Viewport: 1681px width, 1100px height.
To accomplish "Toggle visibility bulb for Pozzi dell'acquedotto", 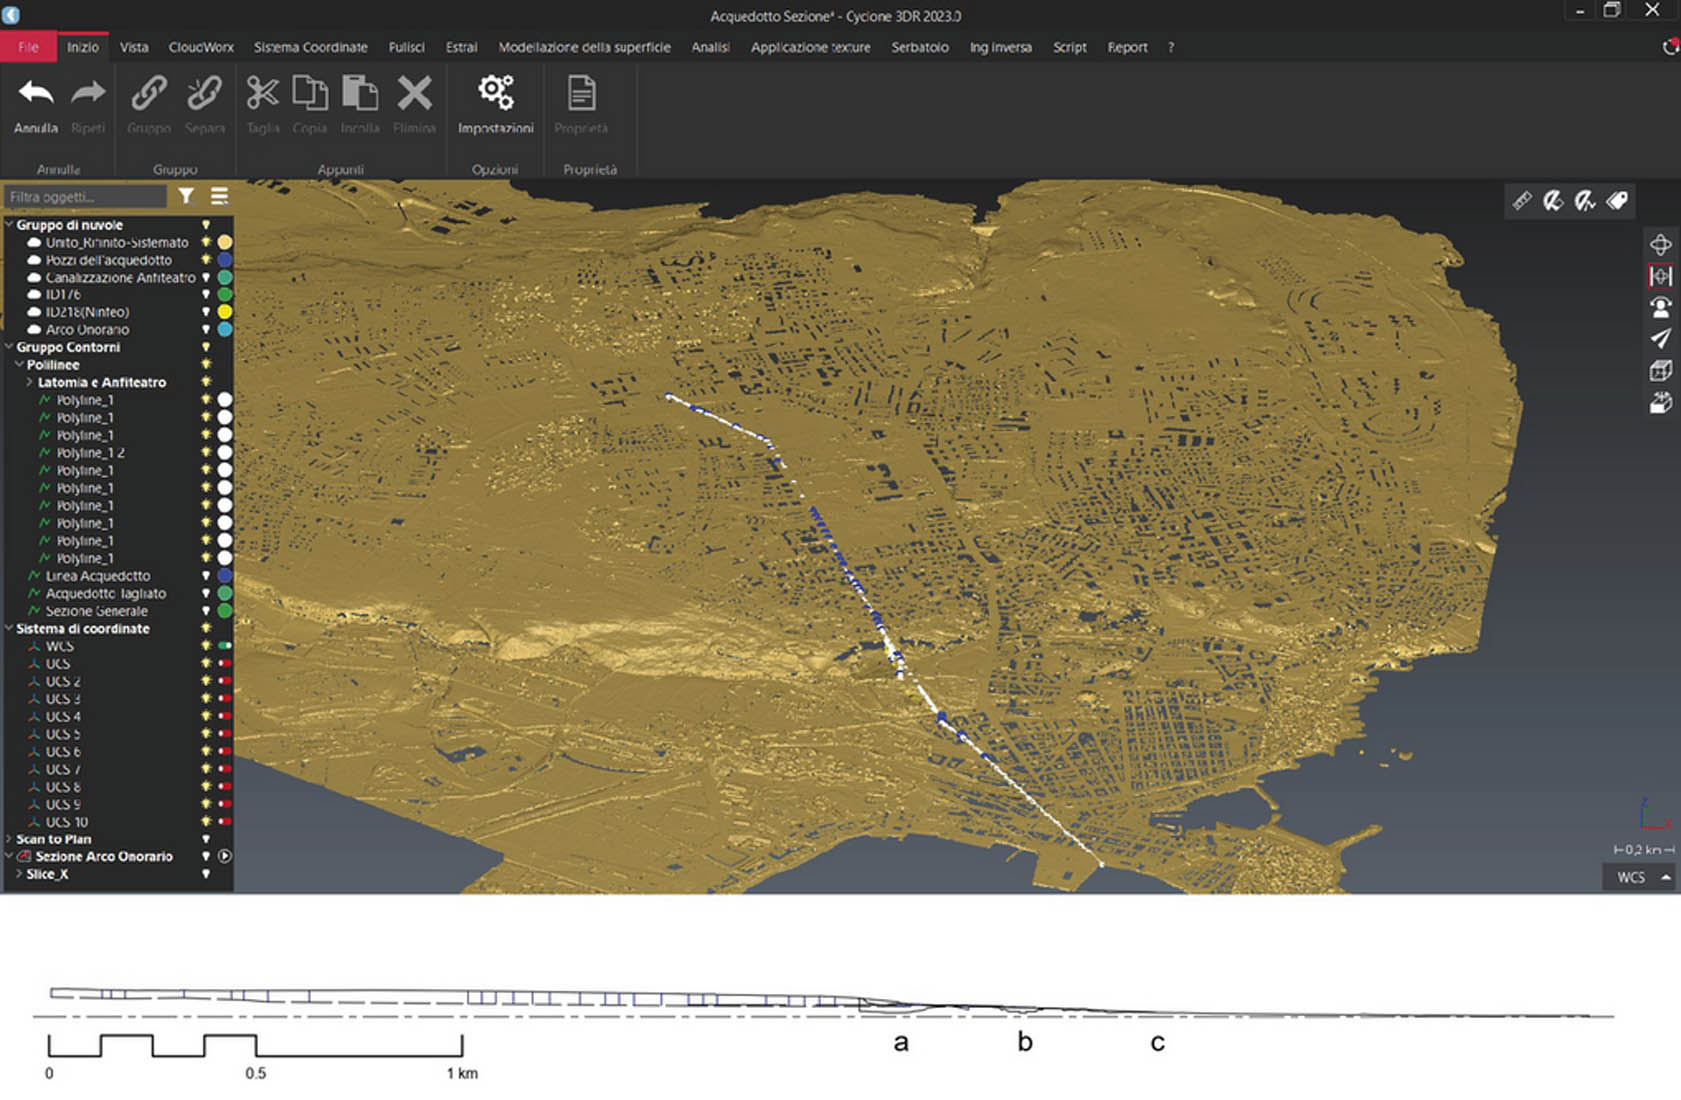I will click(206, 260).
